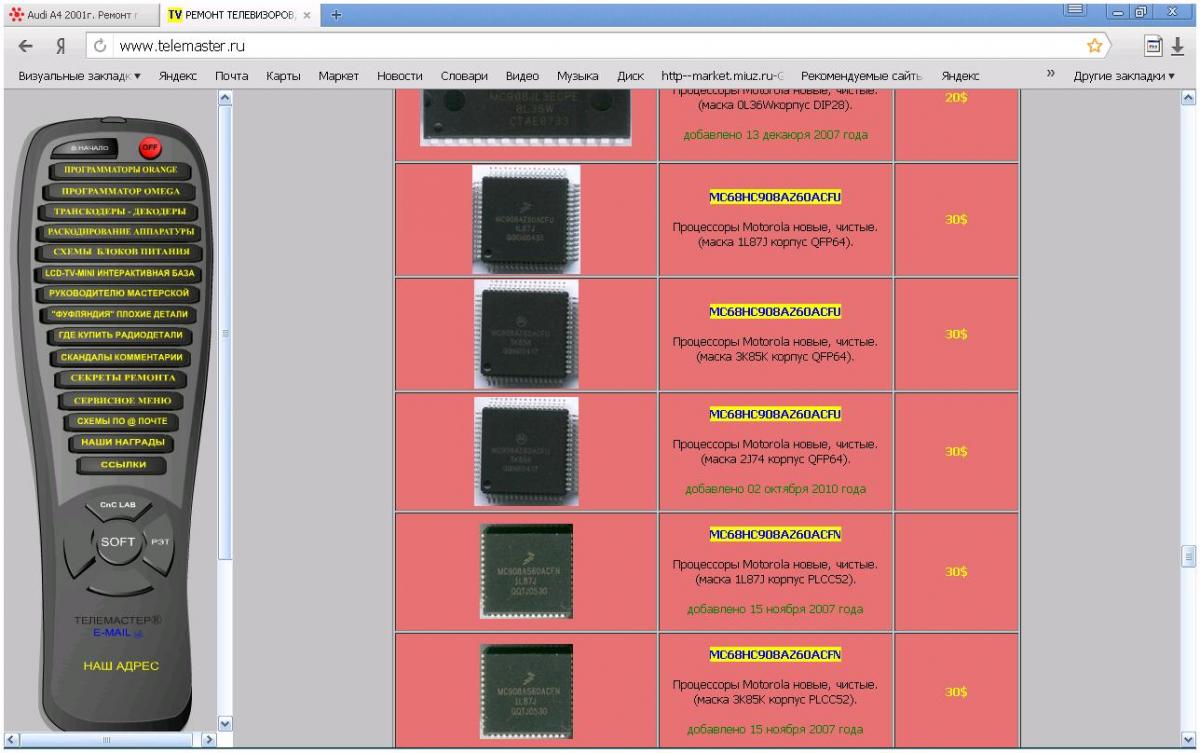Open MC68HC908AZ60ACFU link with mask 2J74
Viewport: 1200px width, 753px height.
pyautogui.click(x=775, y=414)
